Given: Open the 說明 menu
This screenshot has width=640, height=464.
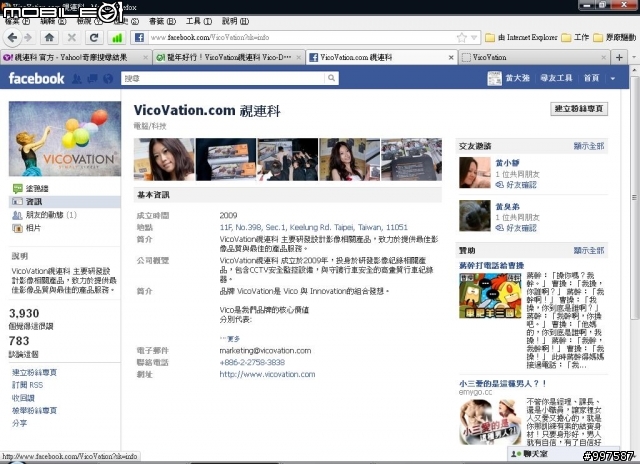Looking at the screenshot, I should [235, 21].
